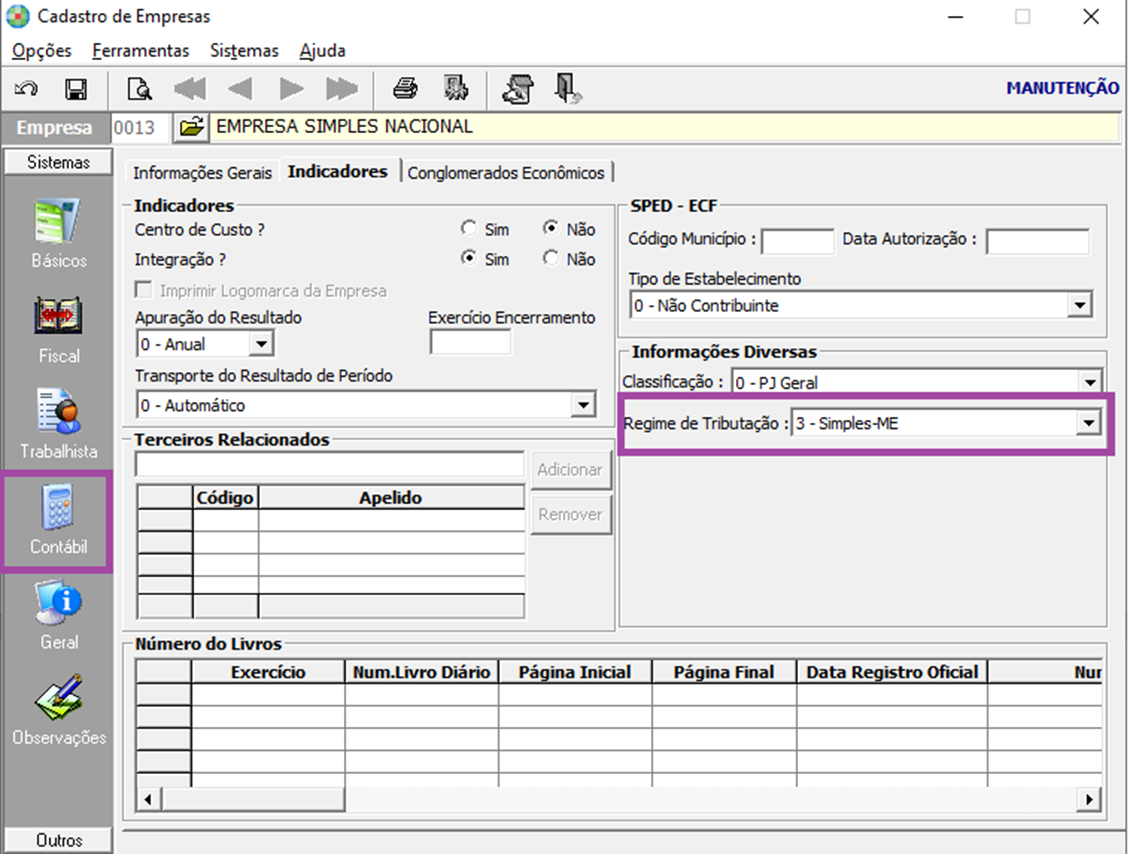
Task: Go to next record single-right arrow
Action: click(x=292, y=89)
